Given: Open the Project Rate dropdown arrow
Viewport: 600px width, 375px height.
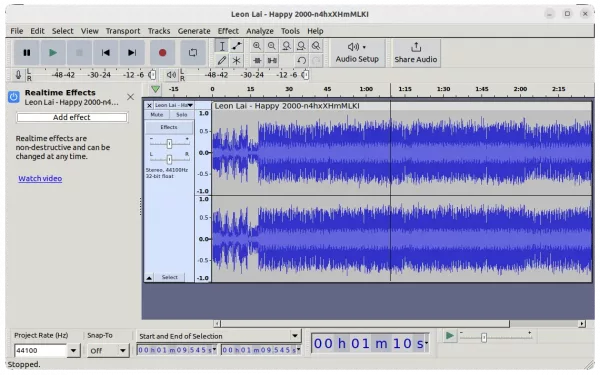Looking at the screenshot, I should pyautogui.click(x=73, y=351).
